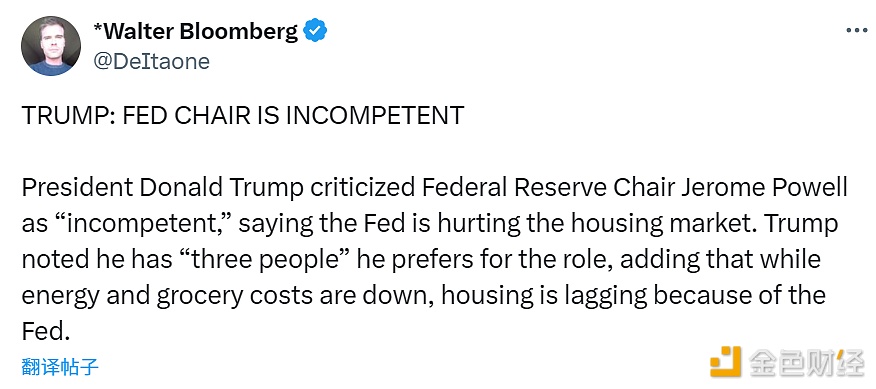Click the blue verified badge
The width and height of the screenshot is (876, 389).
pos(315,31)
